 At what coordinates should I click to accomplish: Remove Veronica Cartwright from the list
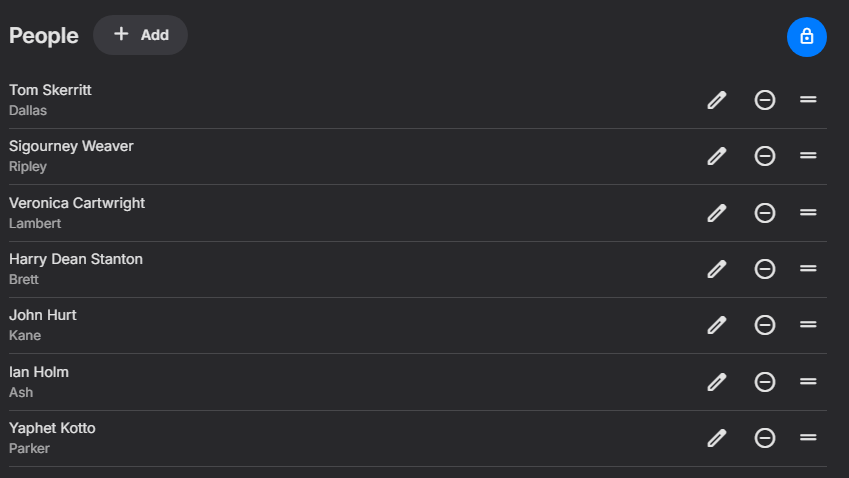click(765, 213)
